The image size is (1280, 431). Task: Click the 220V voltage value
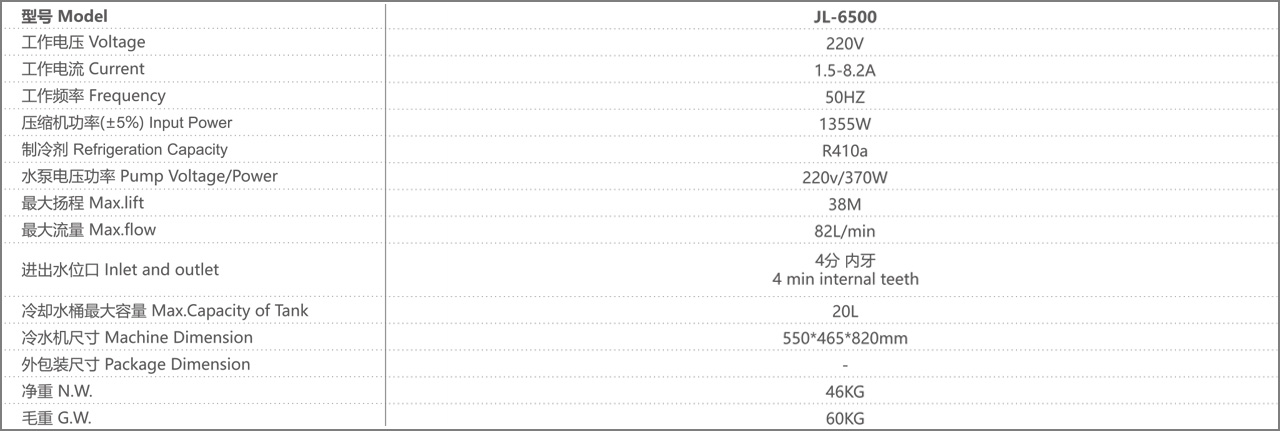(x=845, y=43)
